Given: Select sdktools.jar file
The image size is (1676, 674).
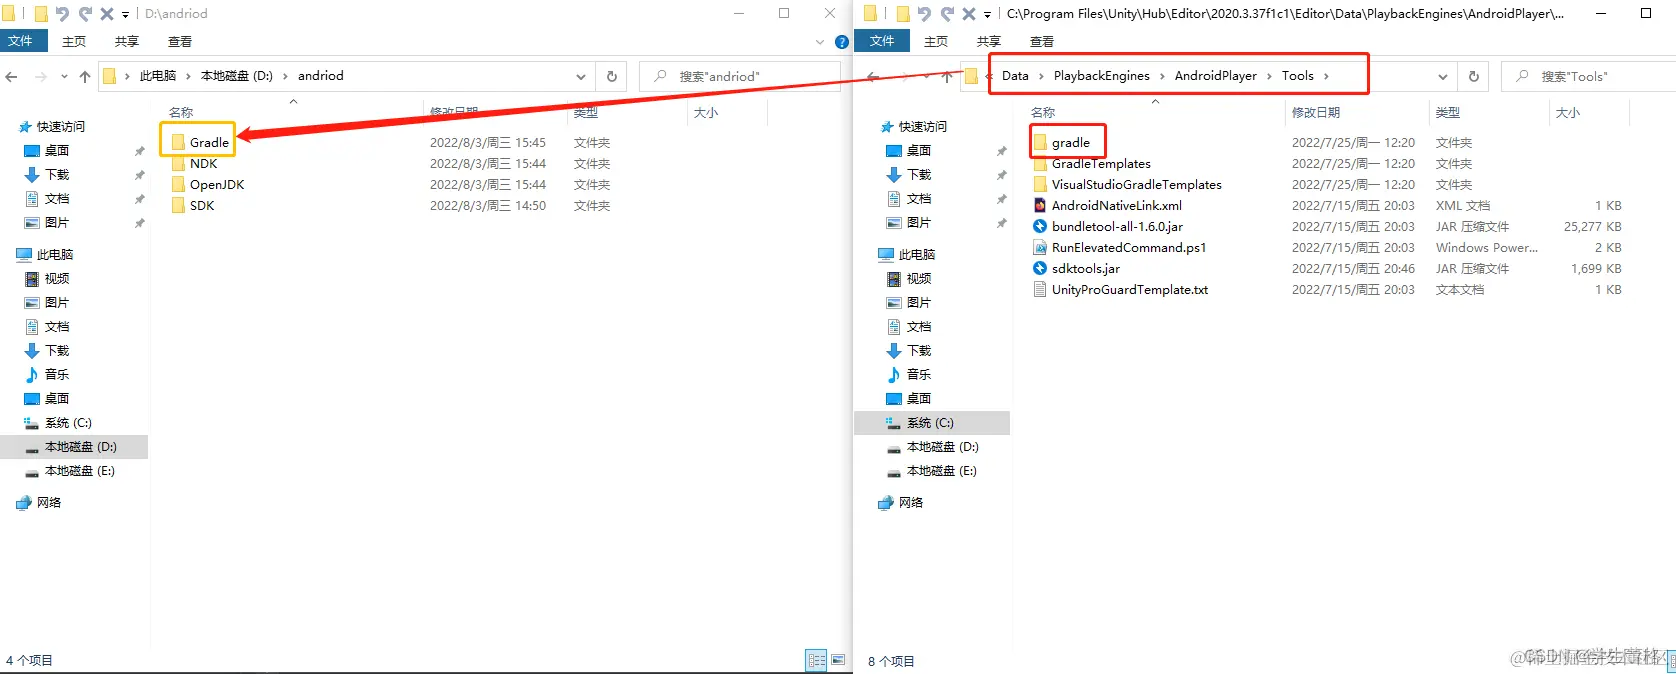Looking at the screenshot, I should pyautogui.click(x=1086, y=268).
